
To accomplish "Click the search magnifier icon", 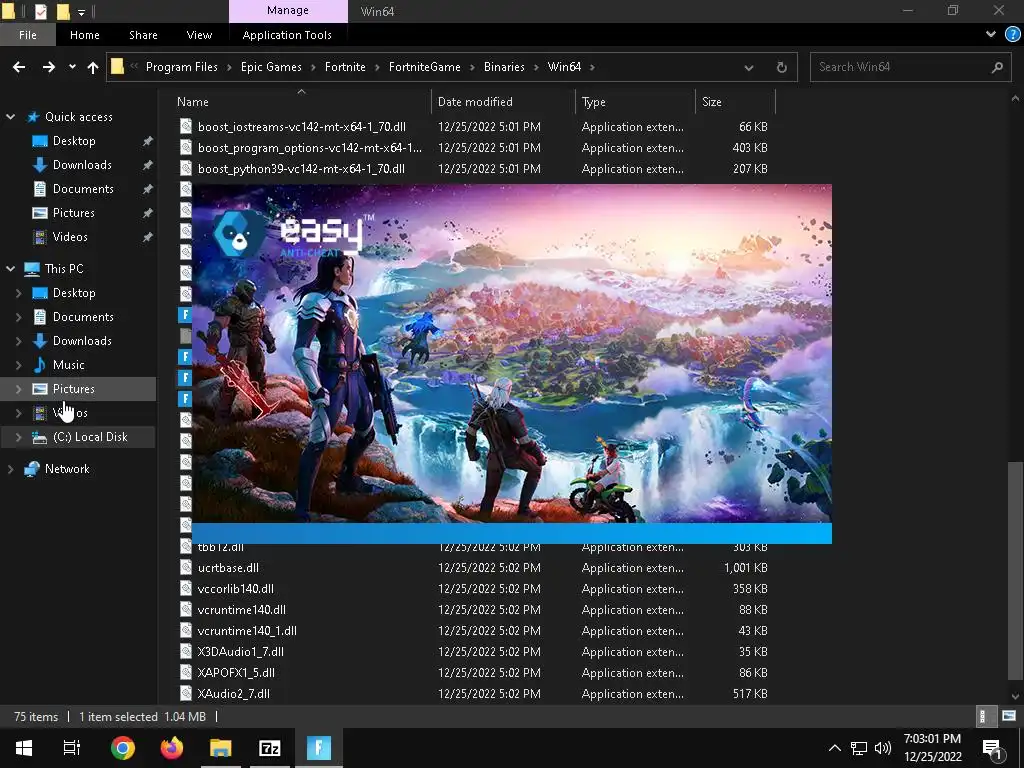I will coord(997,67).
